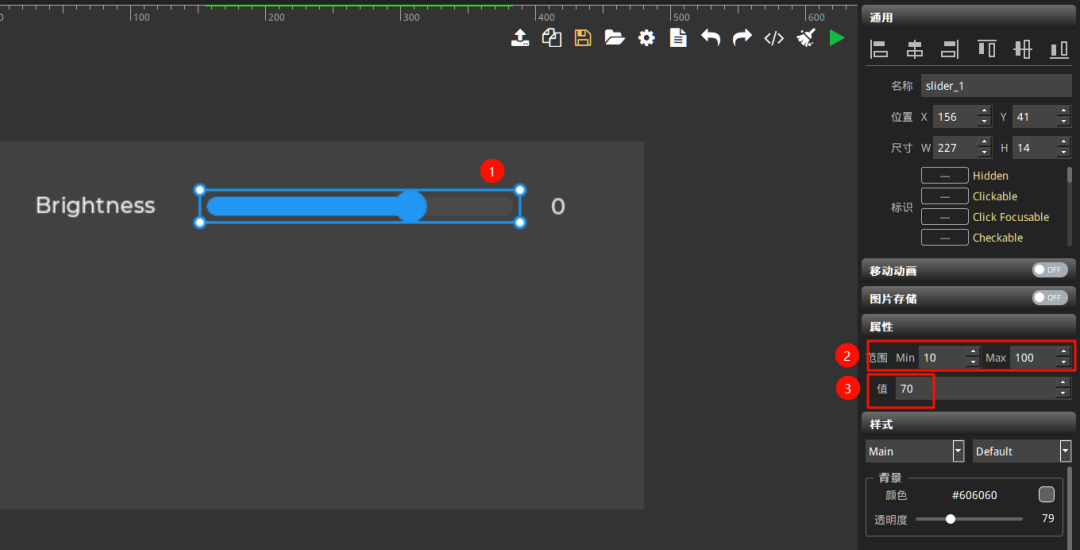The image size is (1080, 550).
Task: Decrease the Y position value
Action: pyautogui.click(x=1064, y=122)
